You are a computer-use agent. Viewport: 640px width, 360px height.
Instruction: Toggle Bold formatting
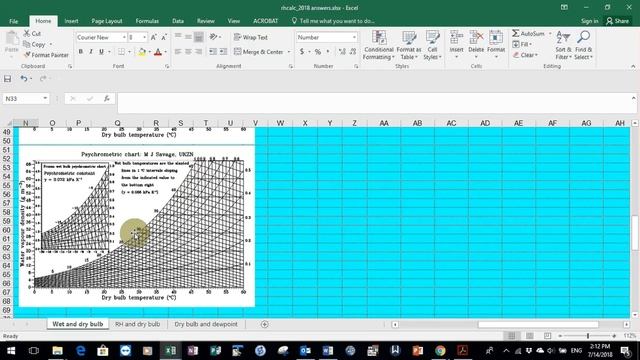(80, 52)
